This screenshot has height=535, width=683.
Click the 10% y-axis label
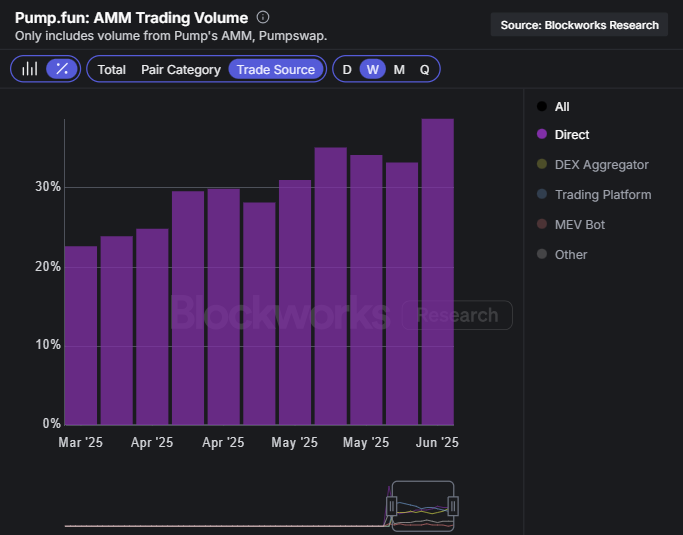(x=48, y=345)
